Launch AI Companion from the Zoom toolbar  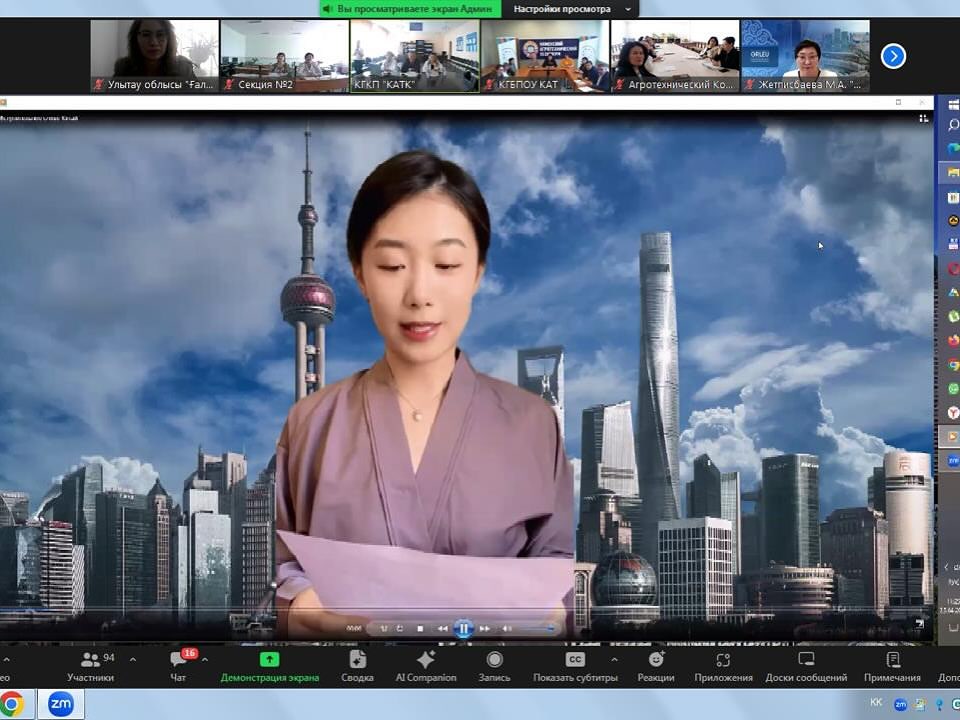point(426,666)
